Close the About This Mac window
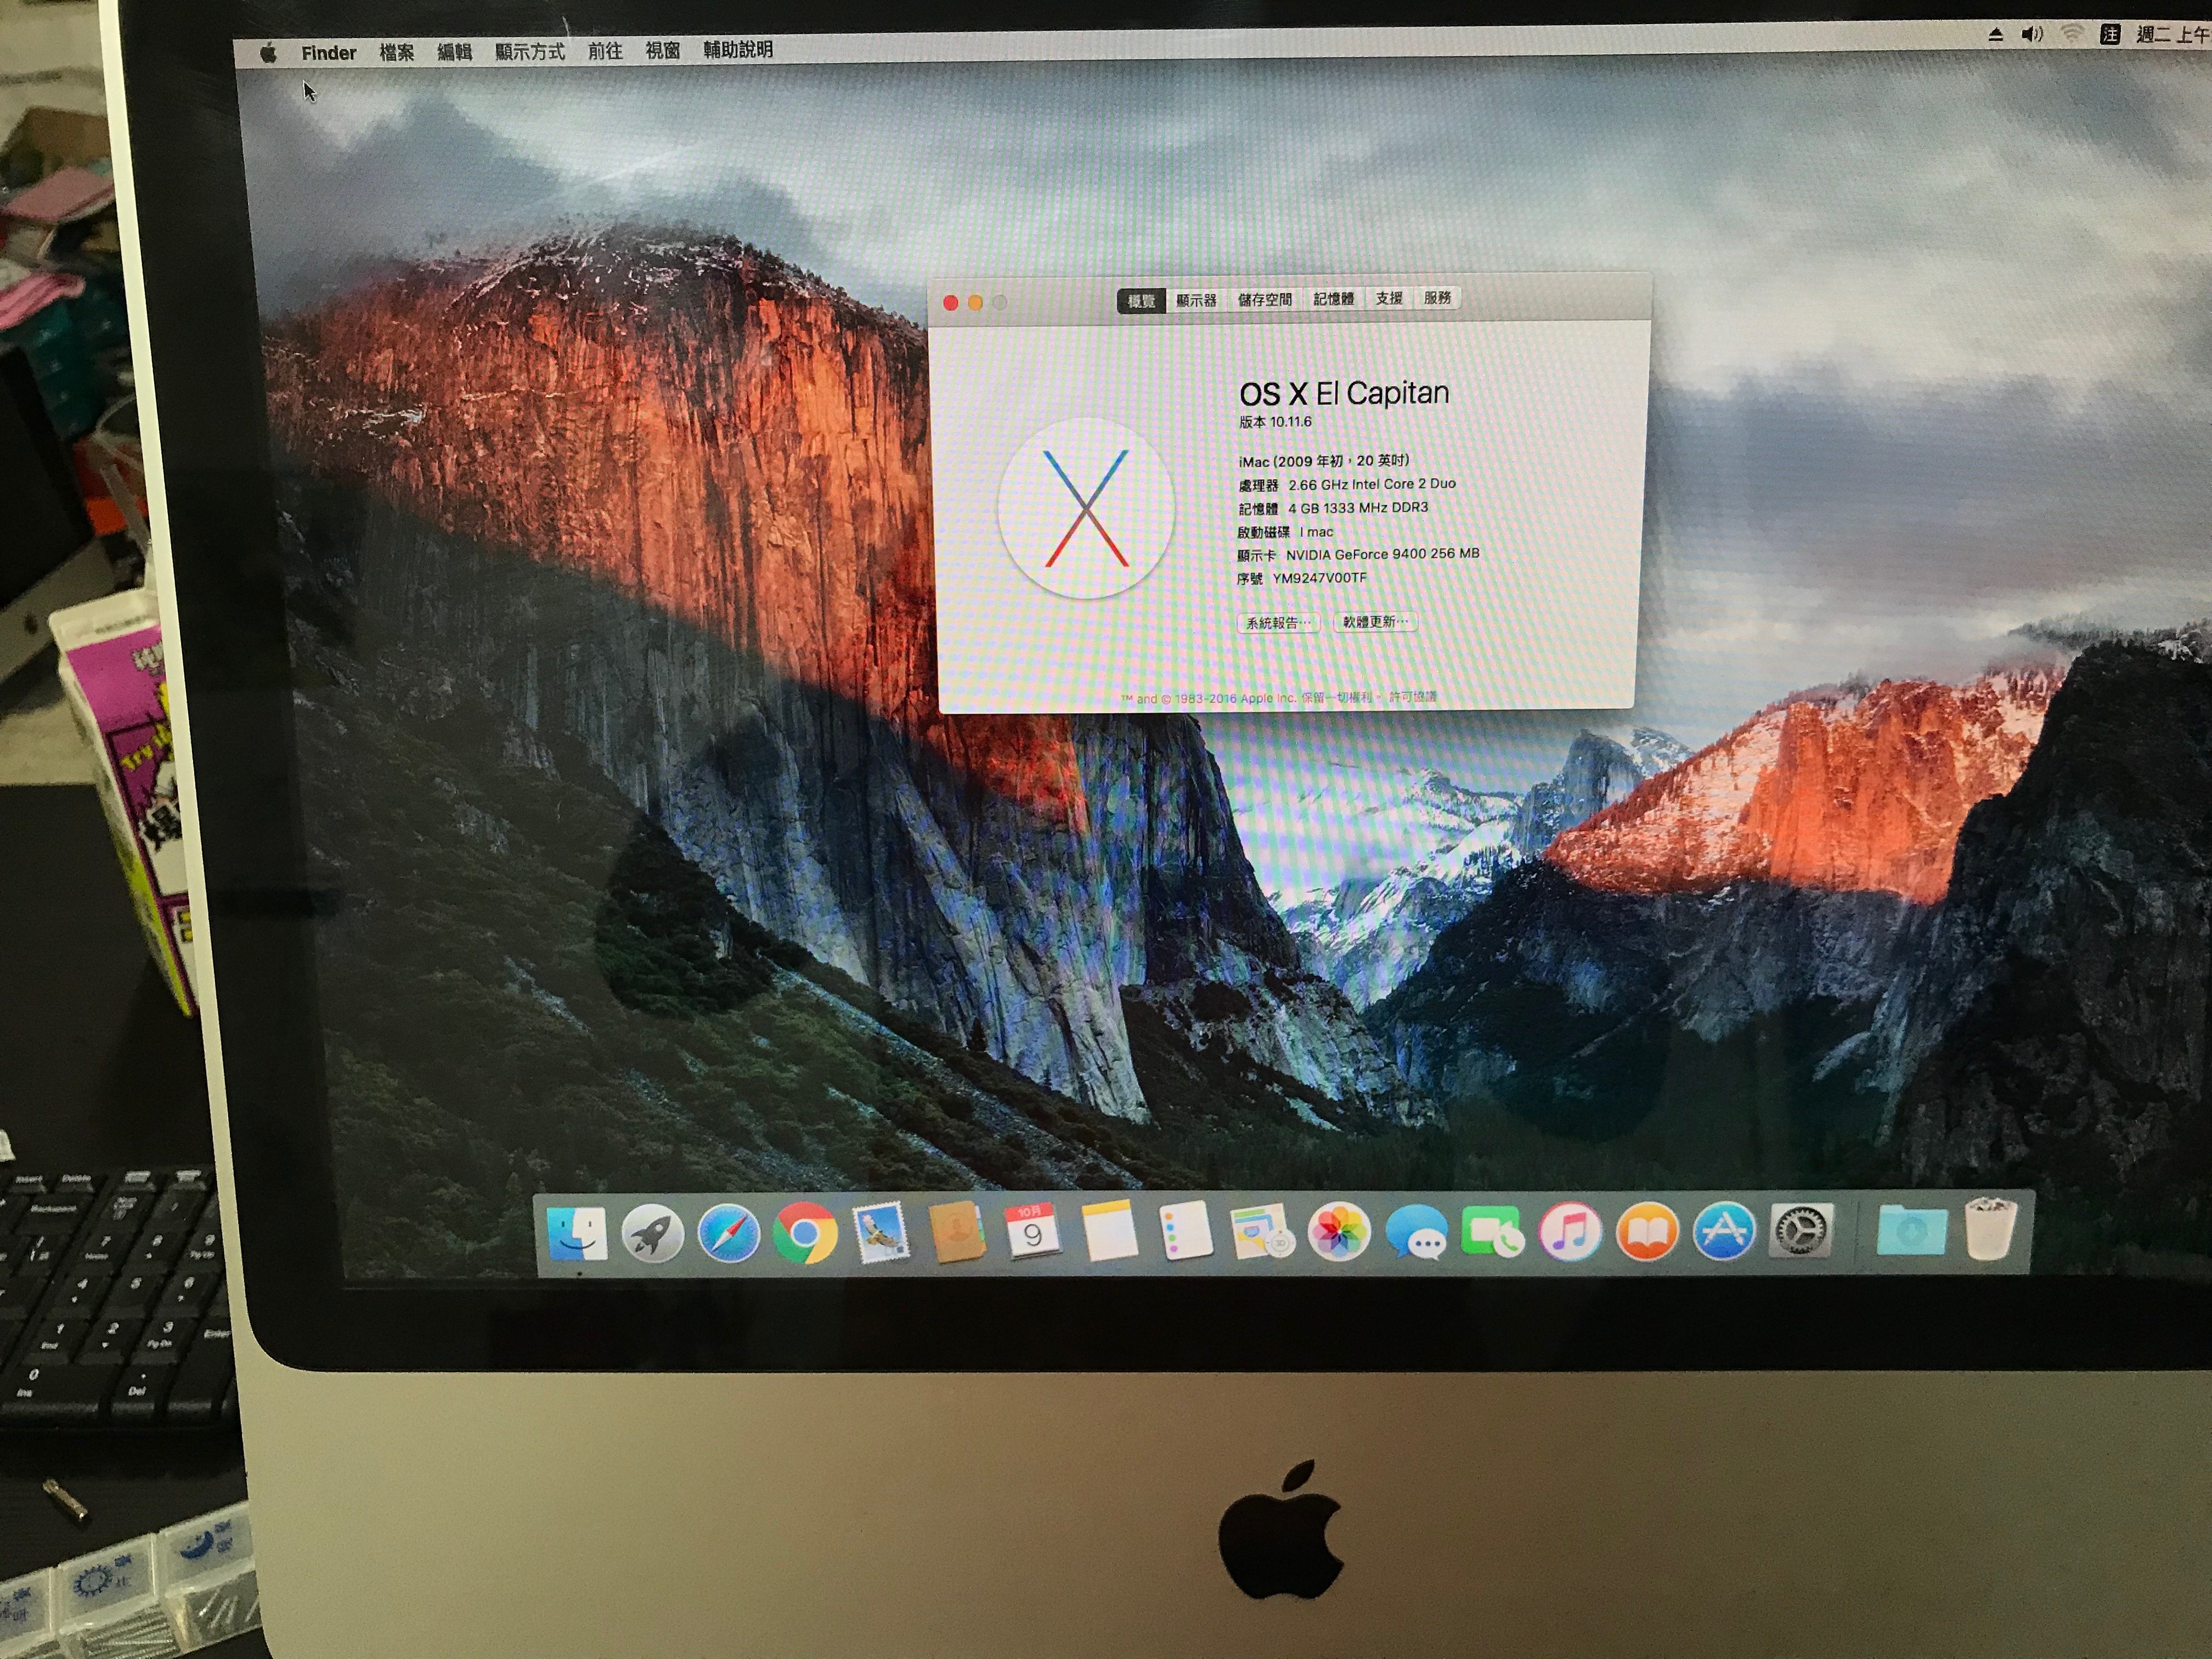 tap(951, 303)
